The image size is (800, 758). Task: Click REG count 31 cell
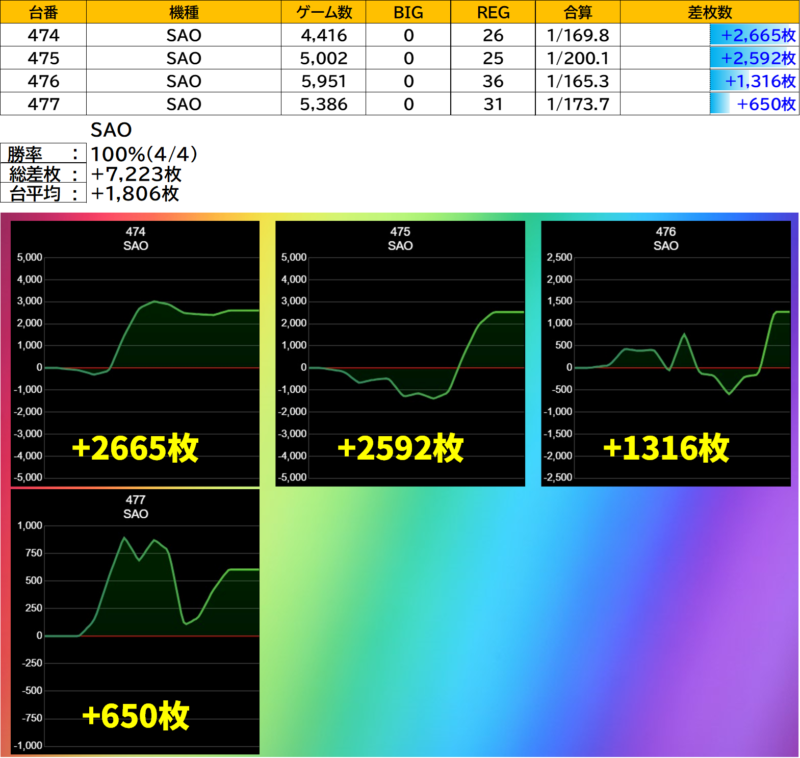493,104
